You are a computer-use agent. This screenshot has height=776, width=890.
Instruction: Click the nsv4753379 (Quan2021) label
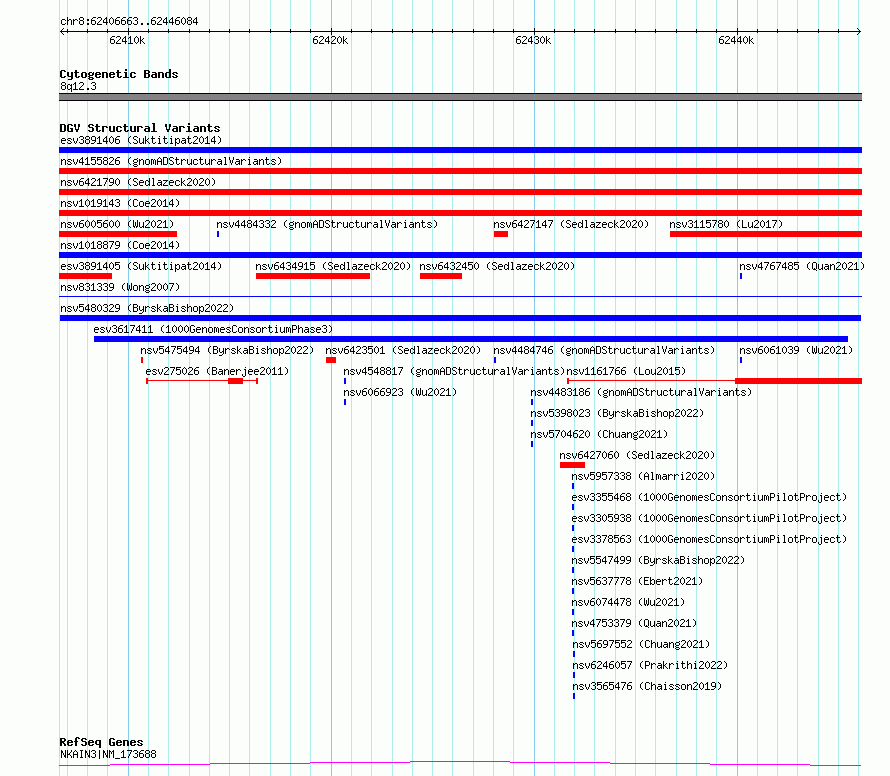(634, 623)
